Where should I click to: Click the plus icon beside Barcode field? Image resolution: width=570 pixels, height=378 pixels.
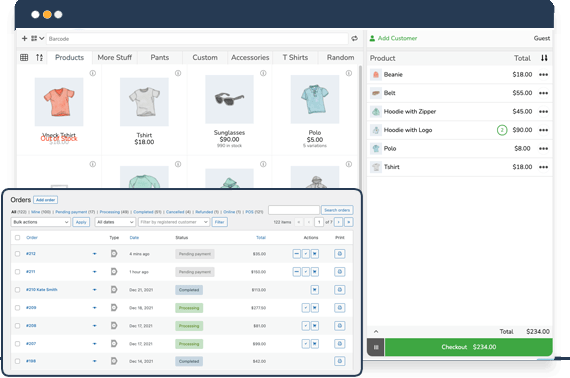[x=24, y=39]
